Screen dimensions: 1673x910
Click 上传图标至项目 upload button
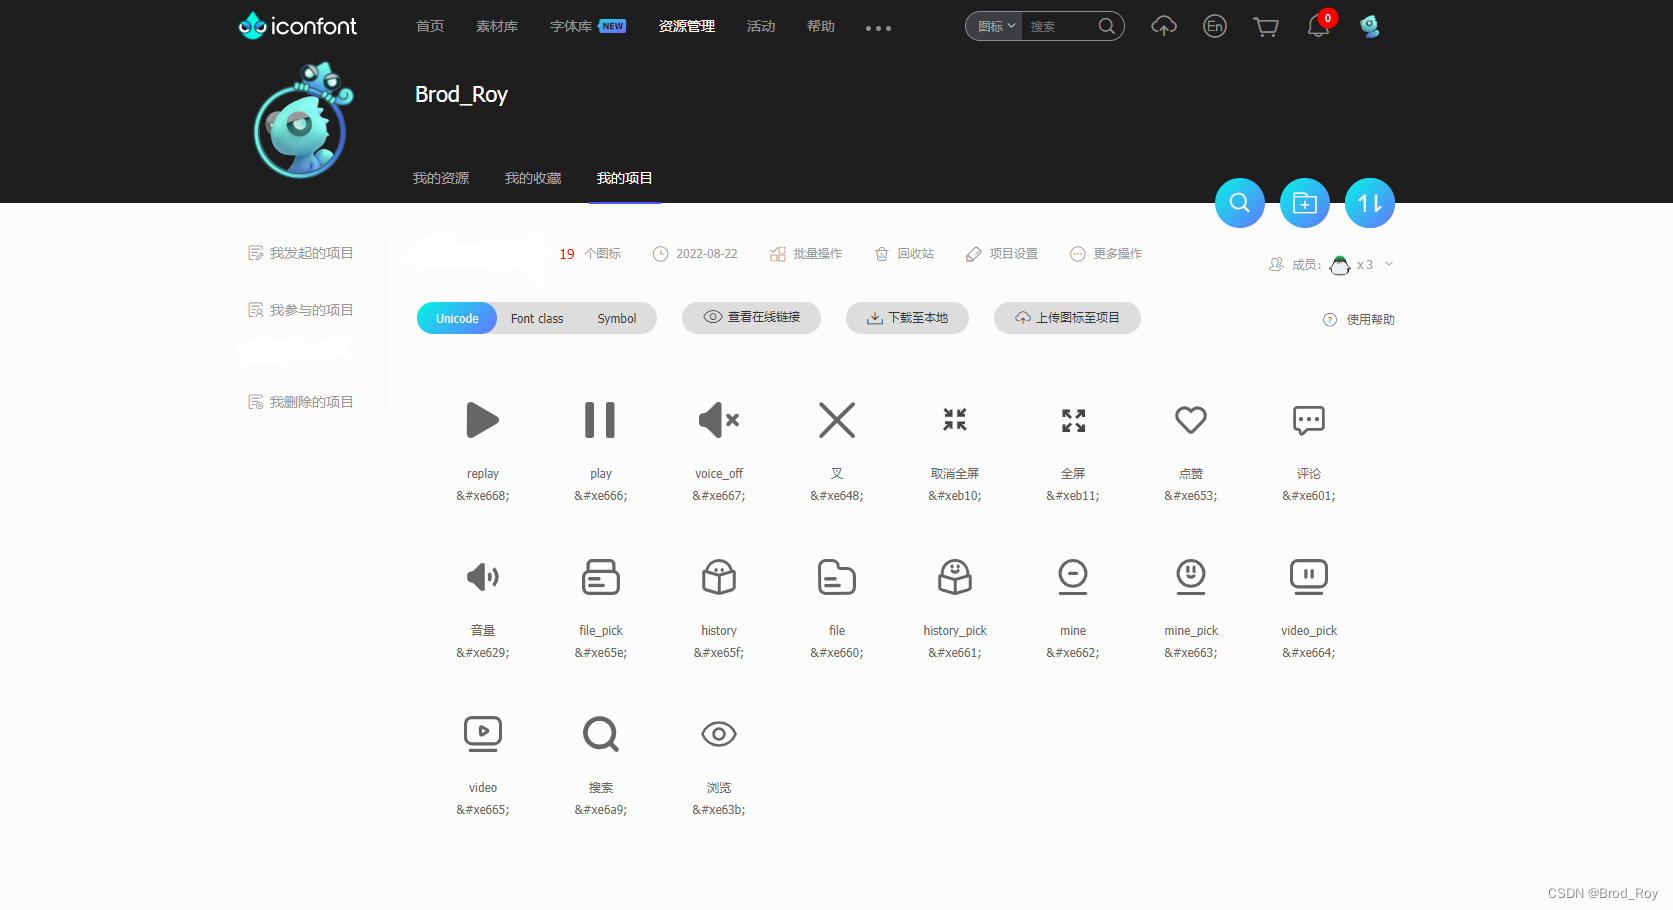[x=1067, y=317]
